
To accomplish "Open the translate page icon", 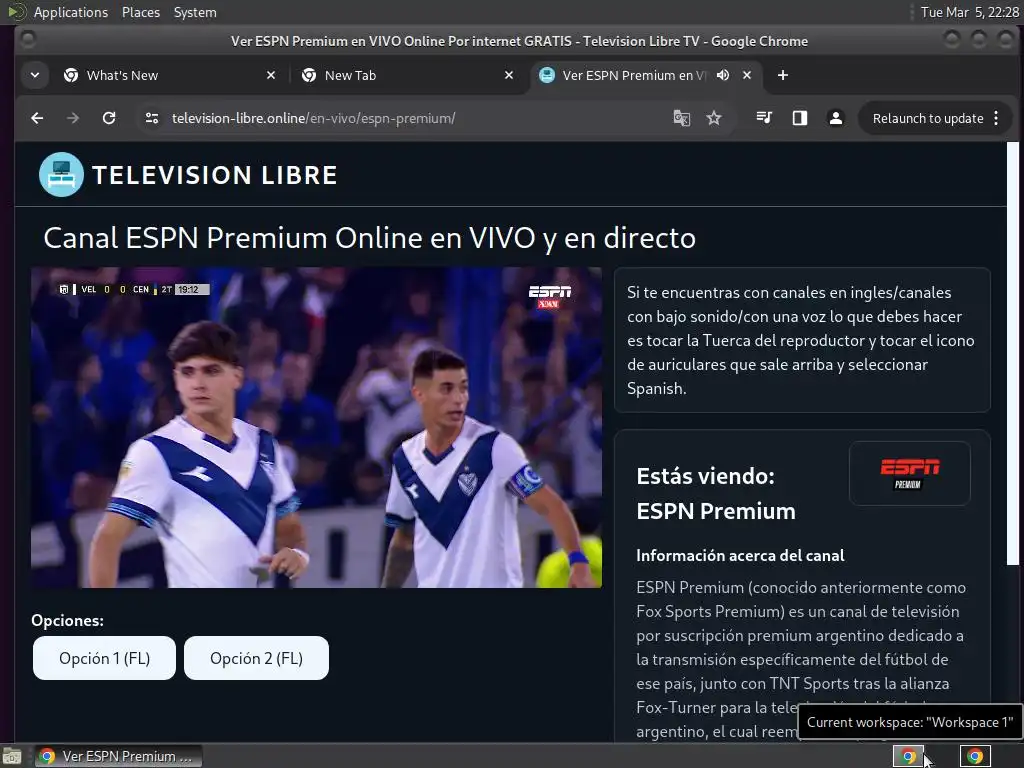I will [681, 118].
